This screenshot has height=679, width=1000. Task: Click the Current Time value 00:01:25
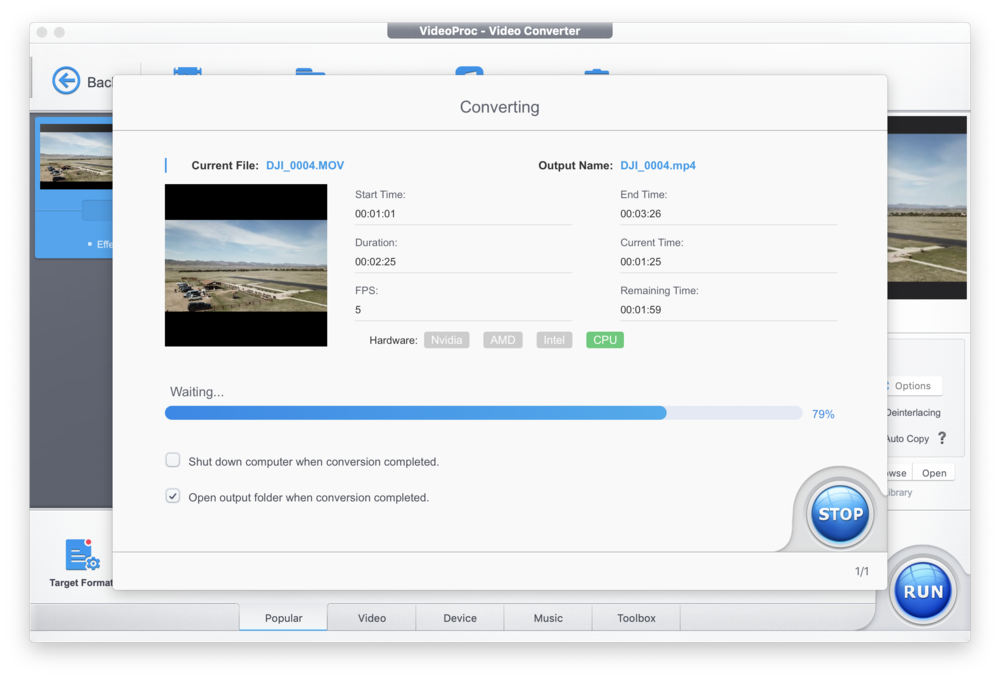pos(640,261)
